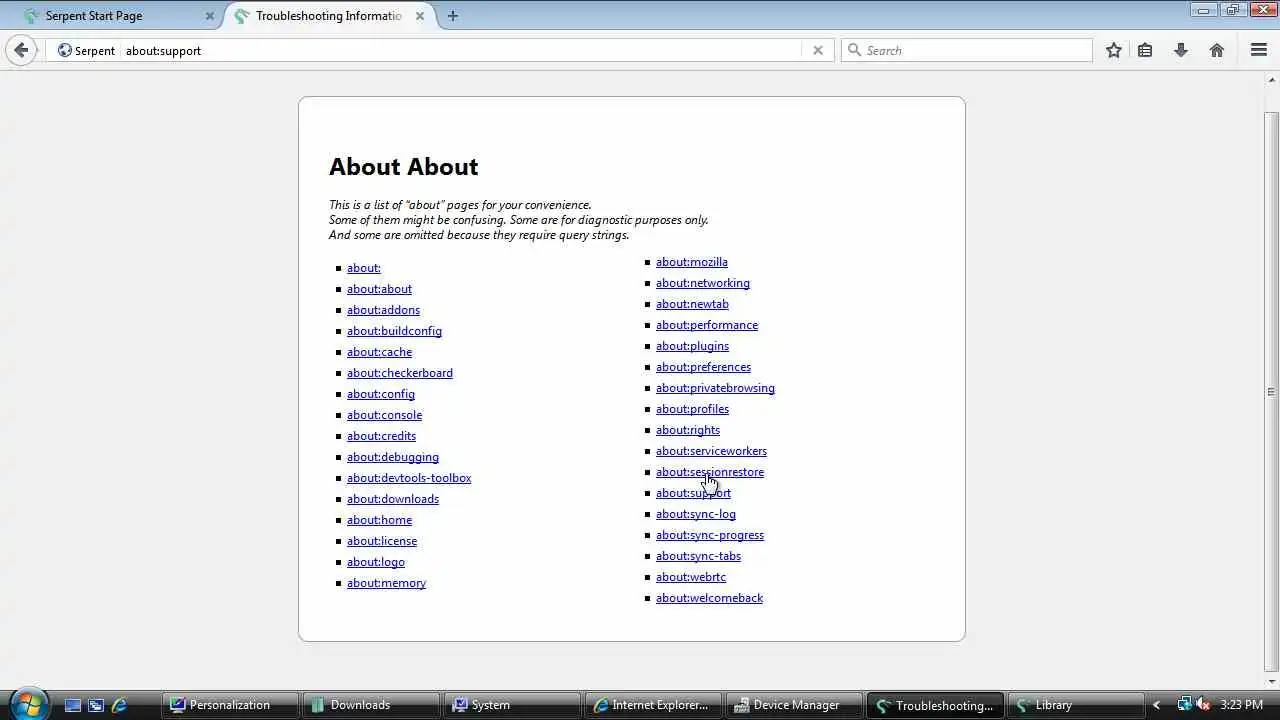Open the about:buildconfig link
Viewport: 1280px width, 720px height.
coord(394,331)
